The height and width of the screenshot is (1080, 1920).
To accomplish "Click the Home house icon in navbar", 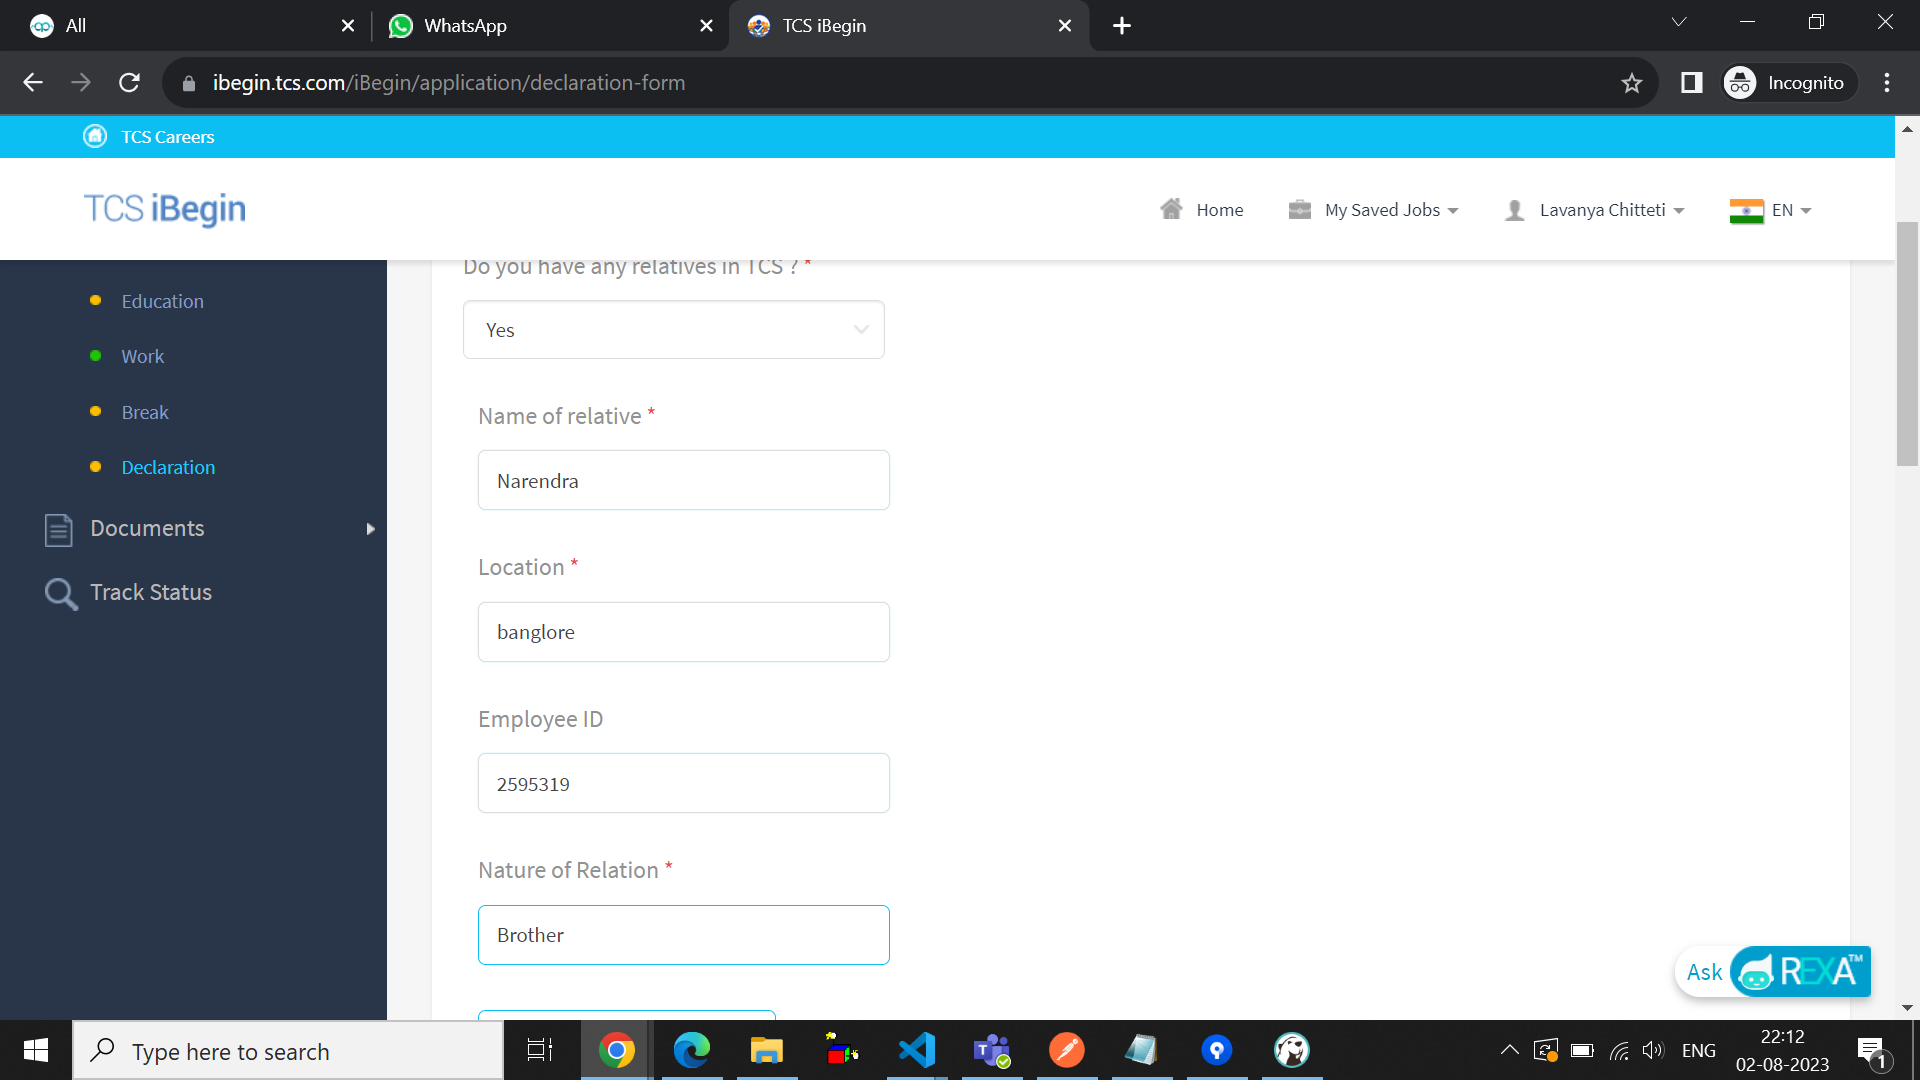I will [1171, 209].
